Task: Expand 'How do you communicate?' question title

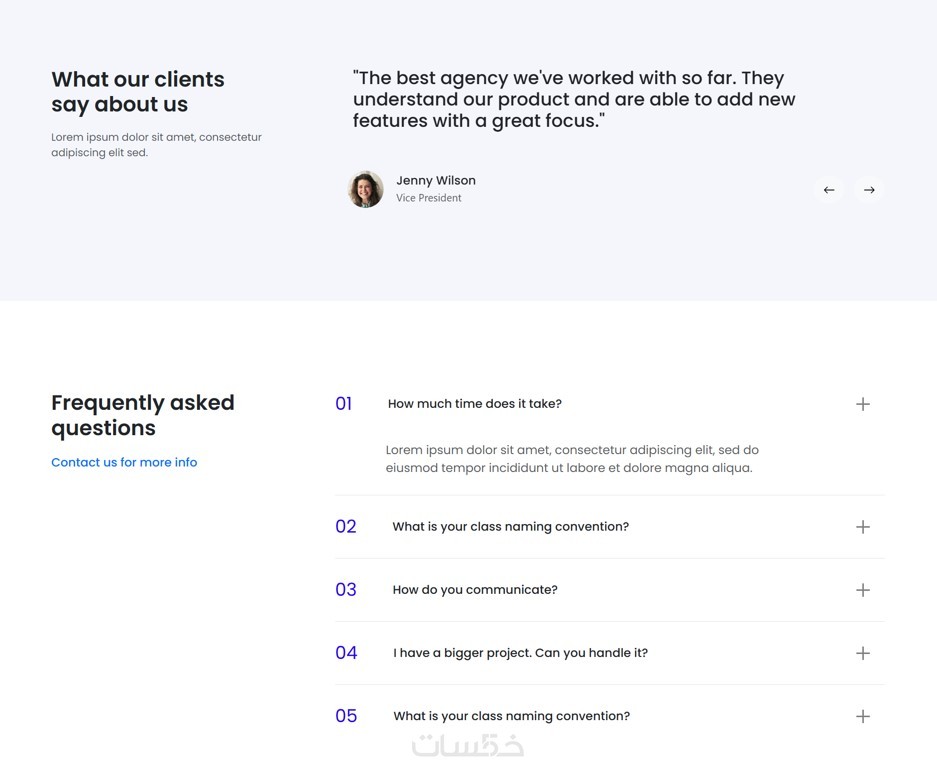Action: (x=475, y=590)
